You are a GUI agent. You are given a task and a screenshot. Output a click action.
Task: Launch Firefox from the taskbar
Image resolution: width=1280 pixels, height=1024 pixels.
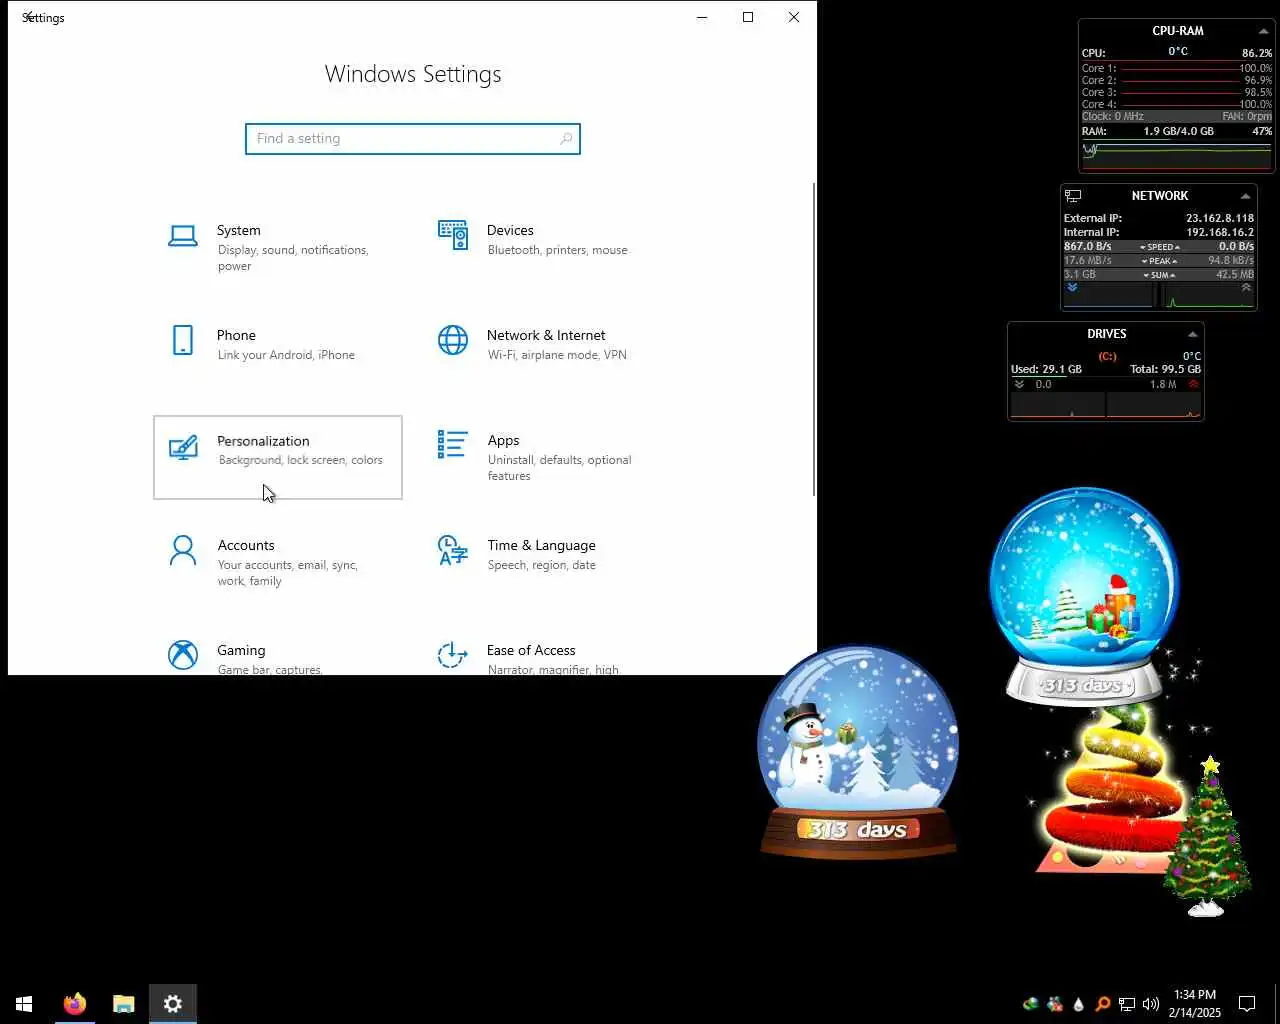(75, 1003)
